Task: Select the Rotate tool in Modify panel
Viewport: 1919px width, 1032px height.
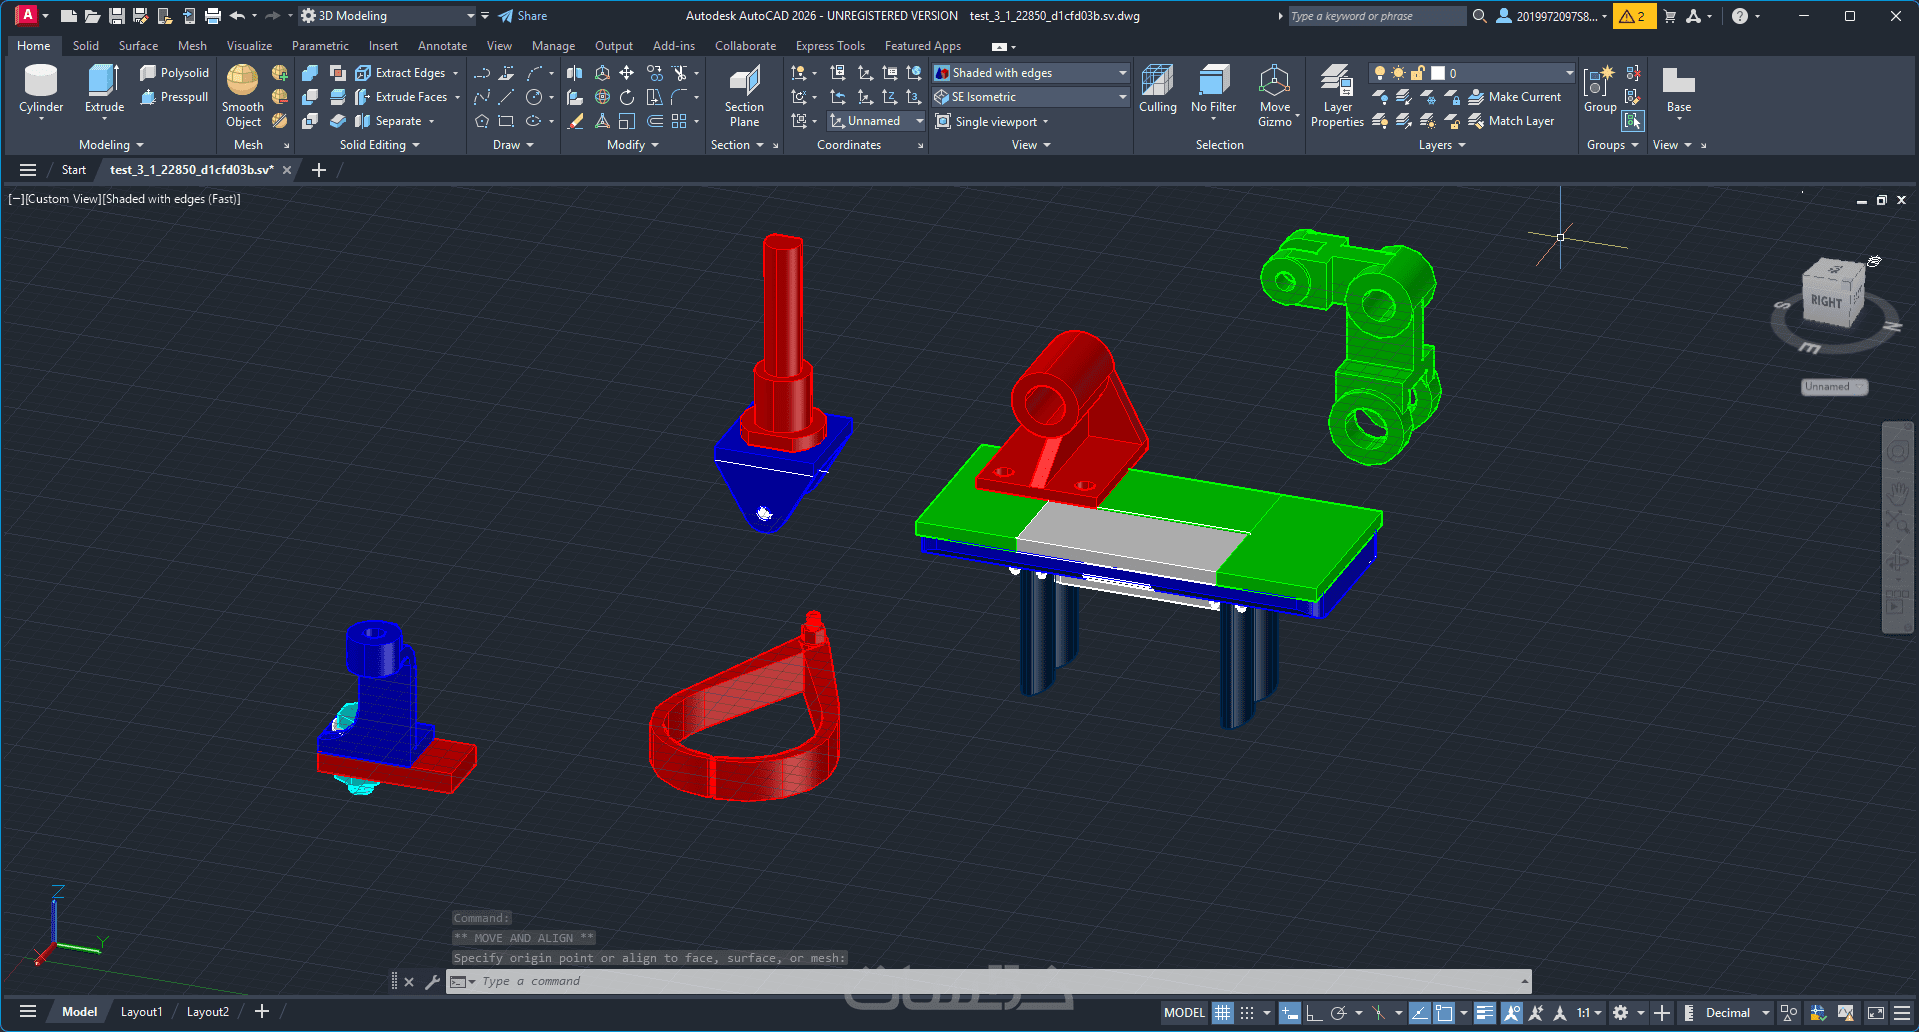Action: pyautogui.click(x=626, y=97)
